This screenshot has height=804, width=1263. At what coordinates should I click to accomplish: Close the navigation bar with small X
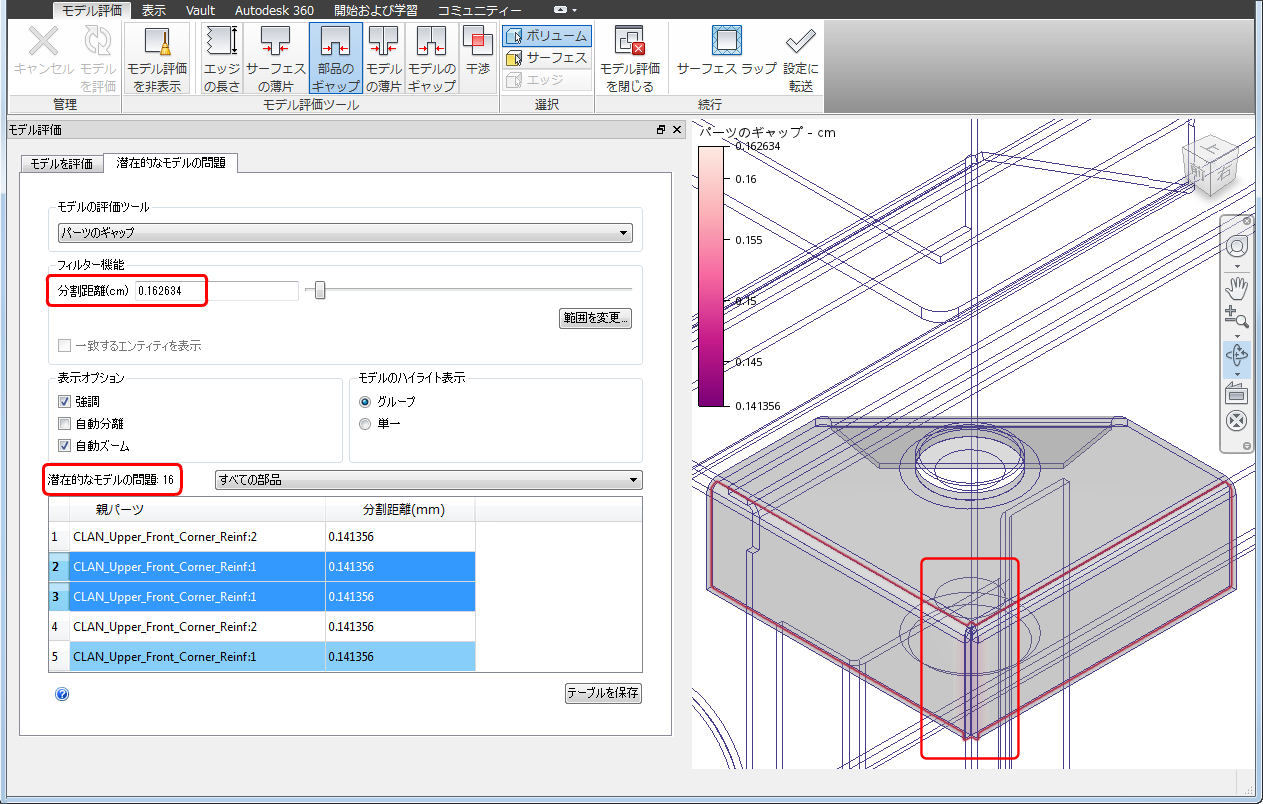click(x=1246, y=221)
